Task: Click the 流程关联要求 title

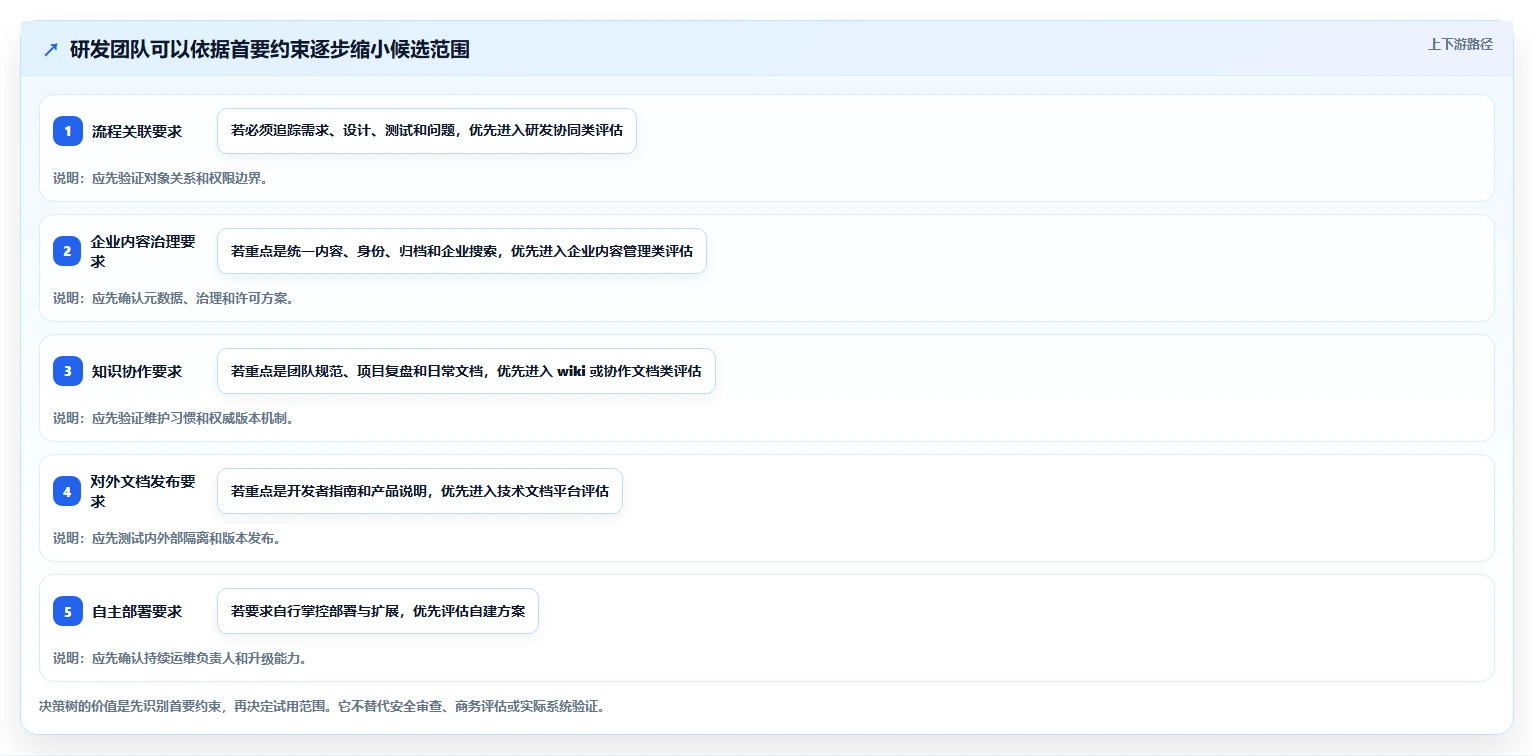Action: [x=137, y=131]
